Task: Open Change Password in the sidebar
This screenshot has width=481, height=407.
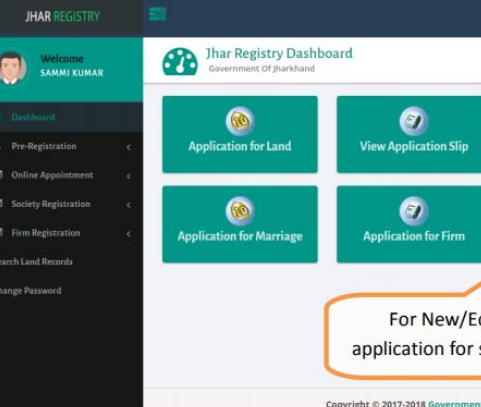Action: (71, 291)
